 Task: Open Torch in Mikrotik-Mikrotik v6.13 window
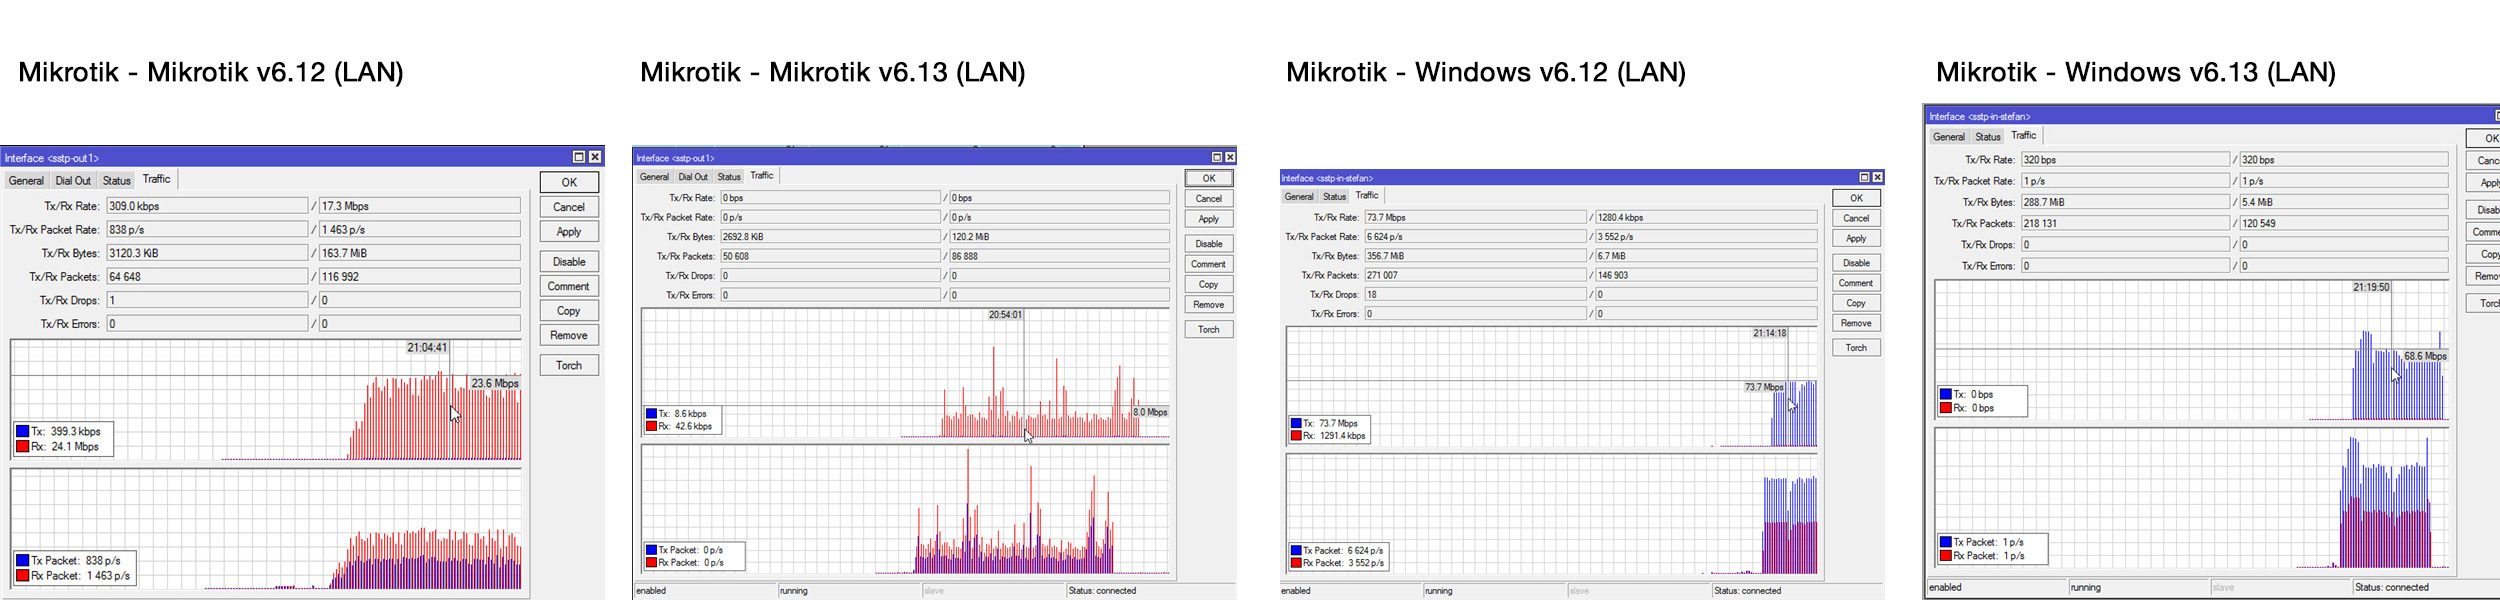pyautogui.click(x=1209, y=329)
